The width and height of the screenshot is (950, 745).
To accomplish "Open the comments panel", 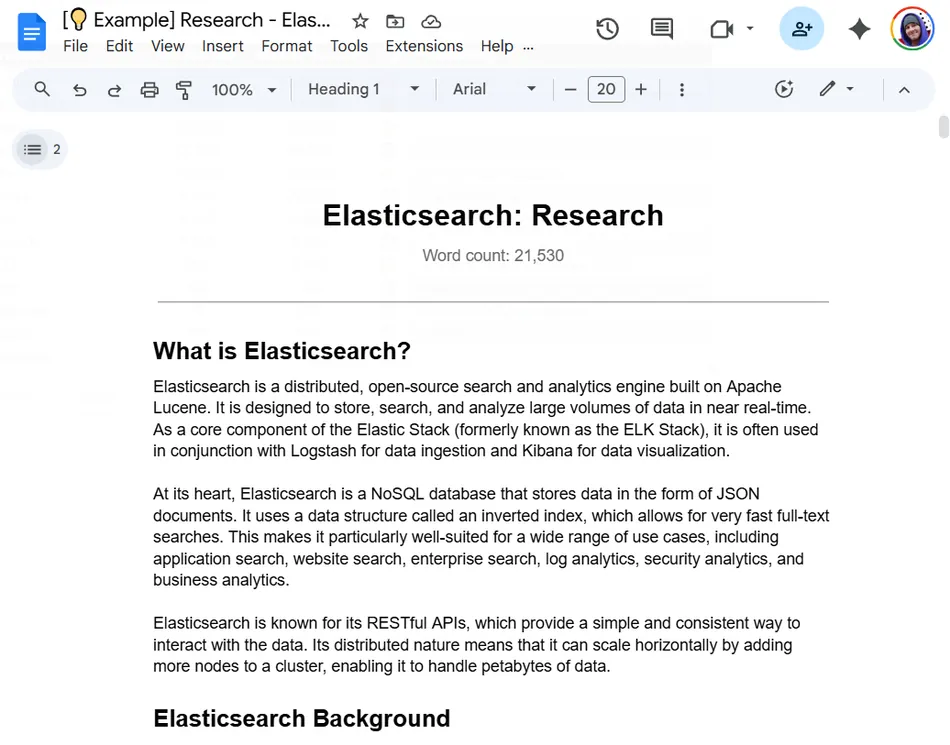I will (x=661, y=29).
